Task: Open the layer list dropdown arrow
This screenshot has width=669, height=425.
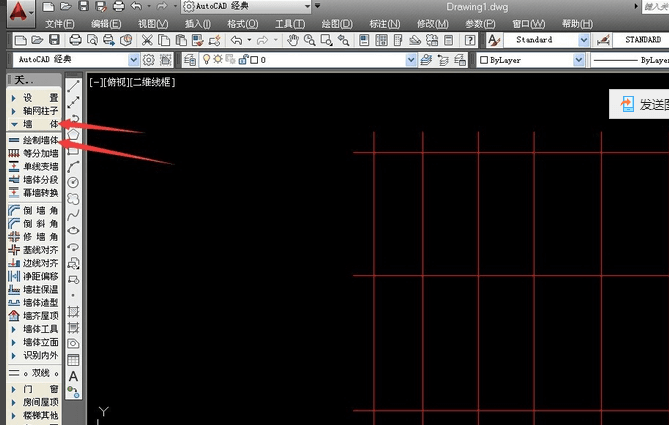Action: pyautogui.click(x=411, y=60)
